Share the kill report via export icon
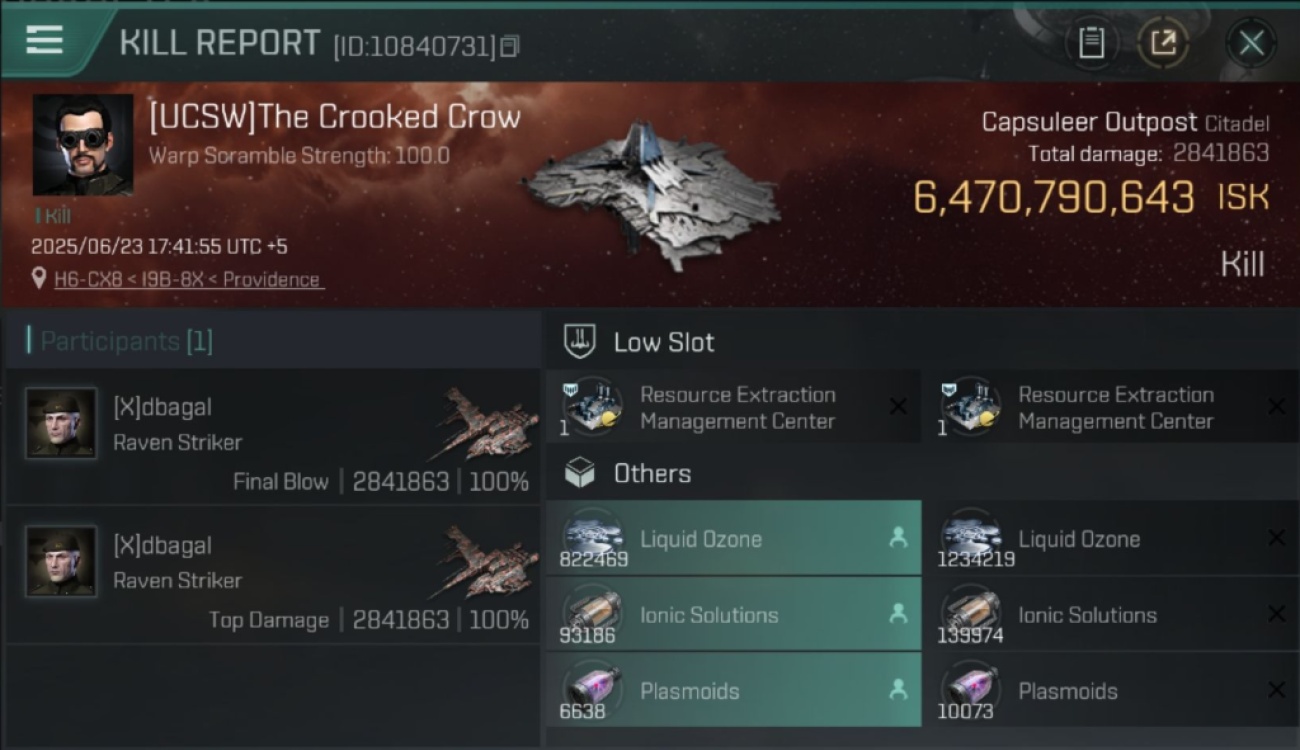1300x750 pixels. point(1163,43)
